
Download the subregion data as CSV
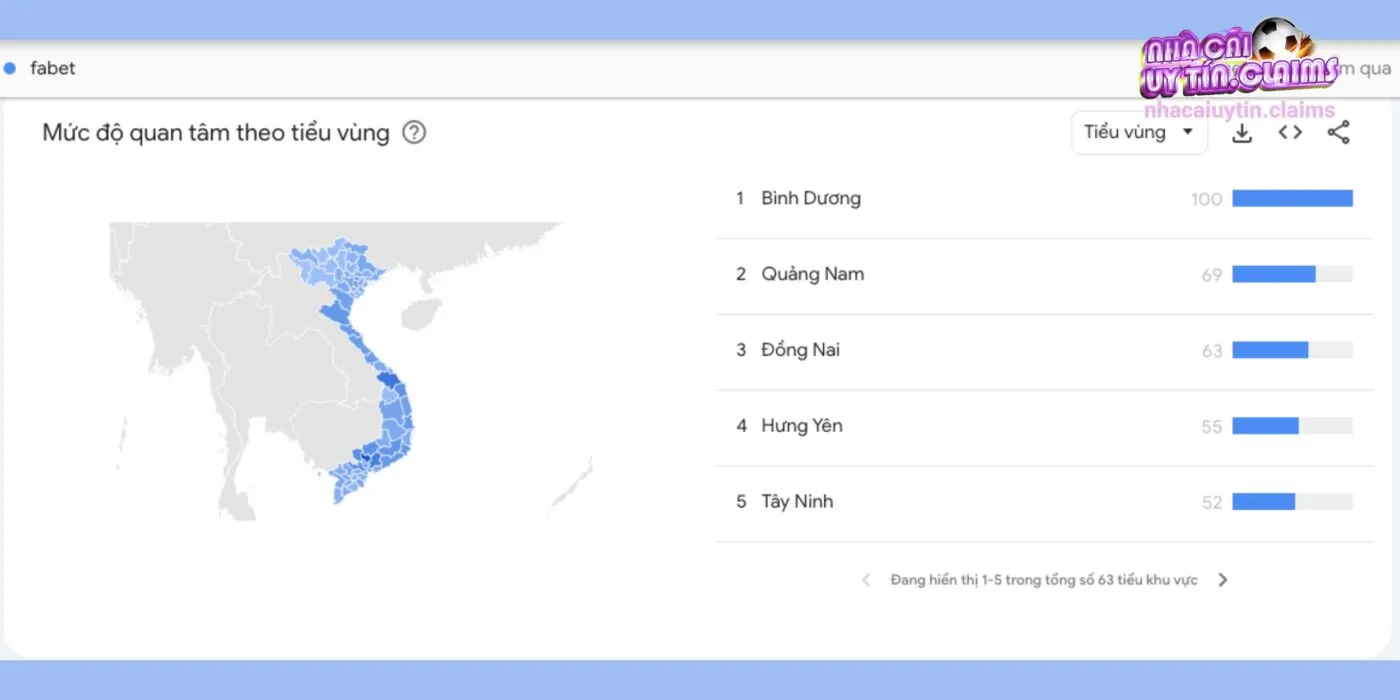pyautogui.click(x=1242, y=132)
